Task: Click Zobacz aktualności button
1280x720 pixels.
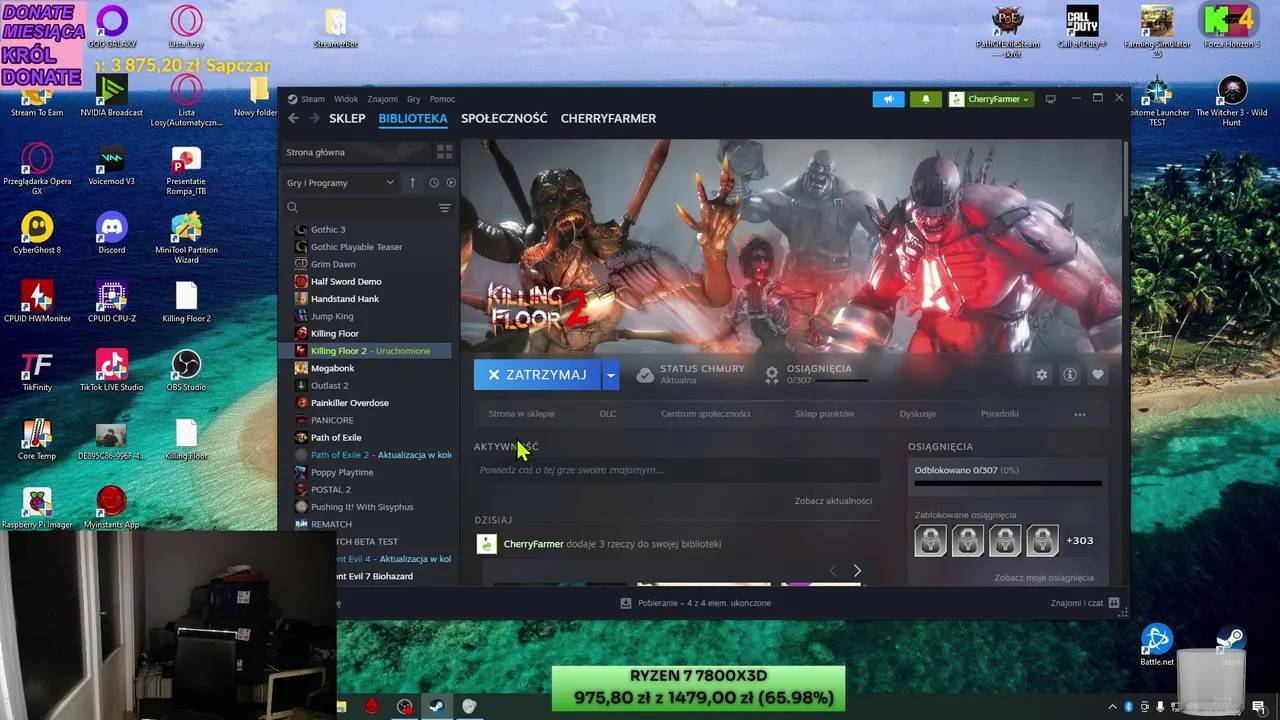Action: (833, 501)
